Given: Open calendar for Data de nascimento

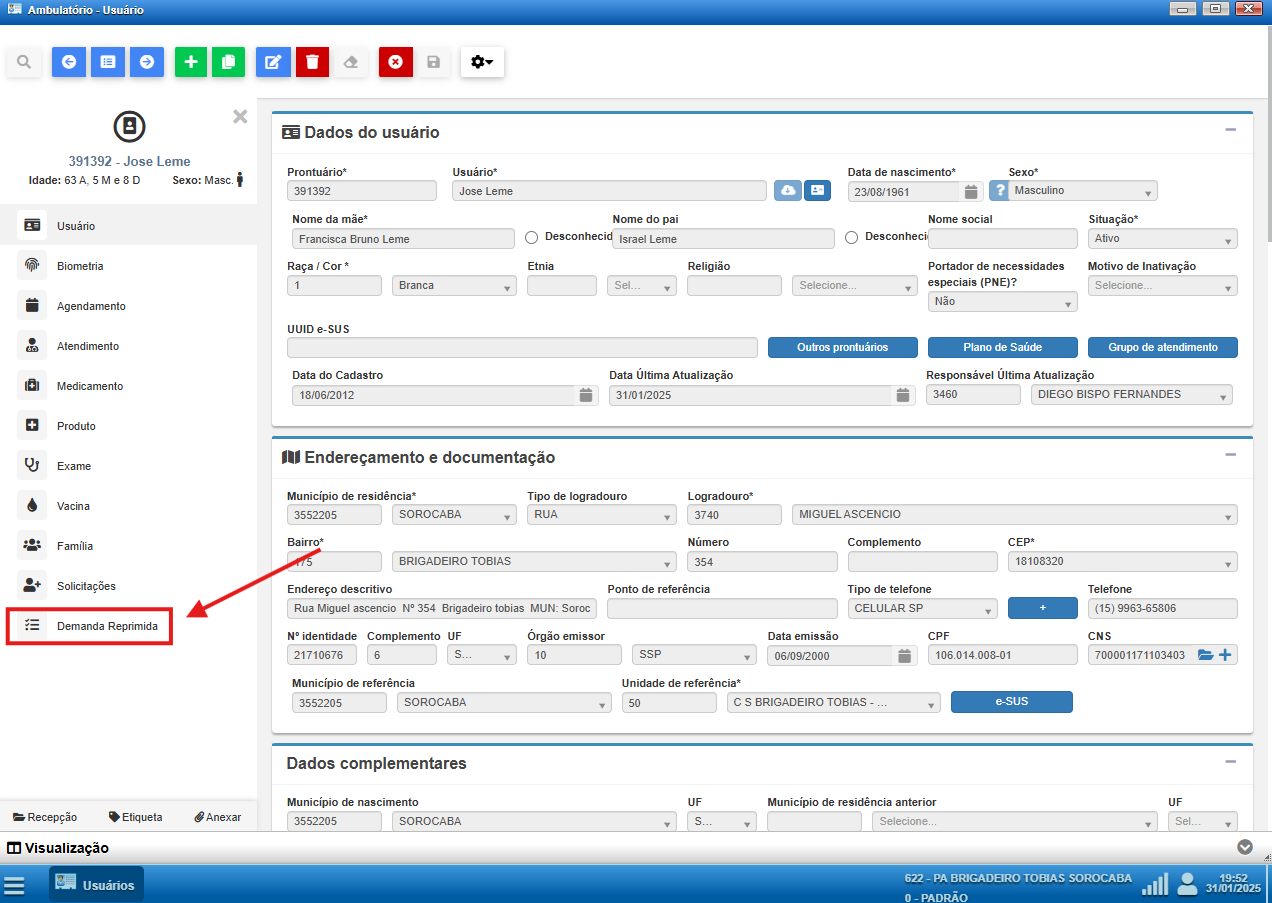Looking at the screenshot, I should click(x=971, y=192).
